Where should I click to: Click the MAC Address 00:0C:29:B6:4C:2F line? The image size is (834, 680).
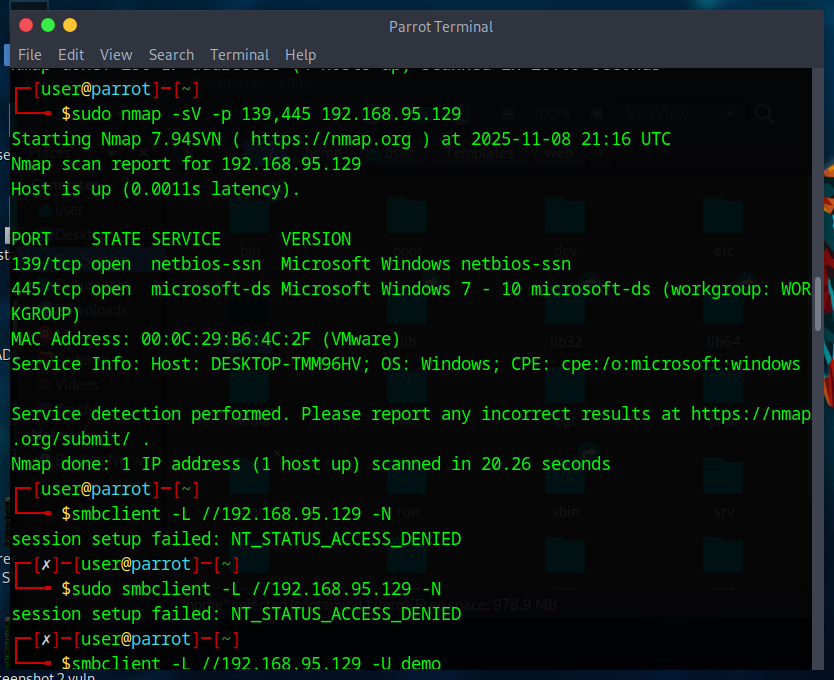205,339
